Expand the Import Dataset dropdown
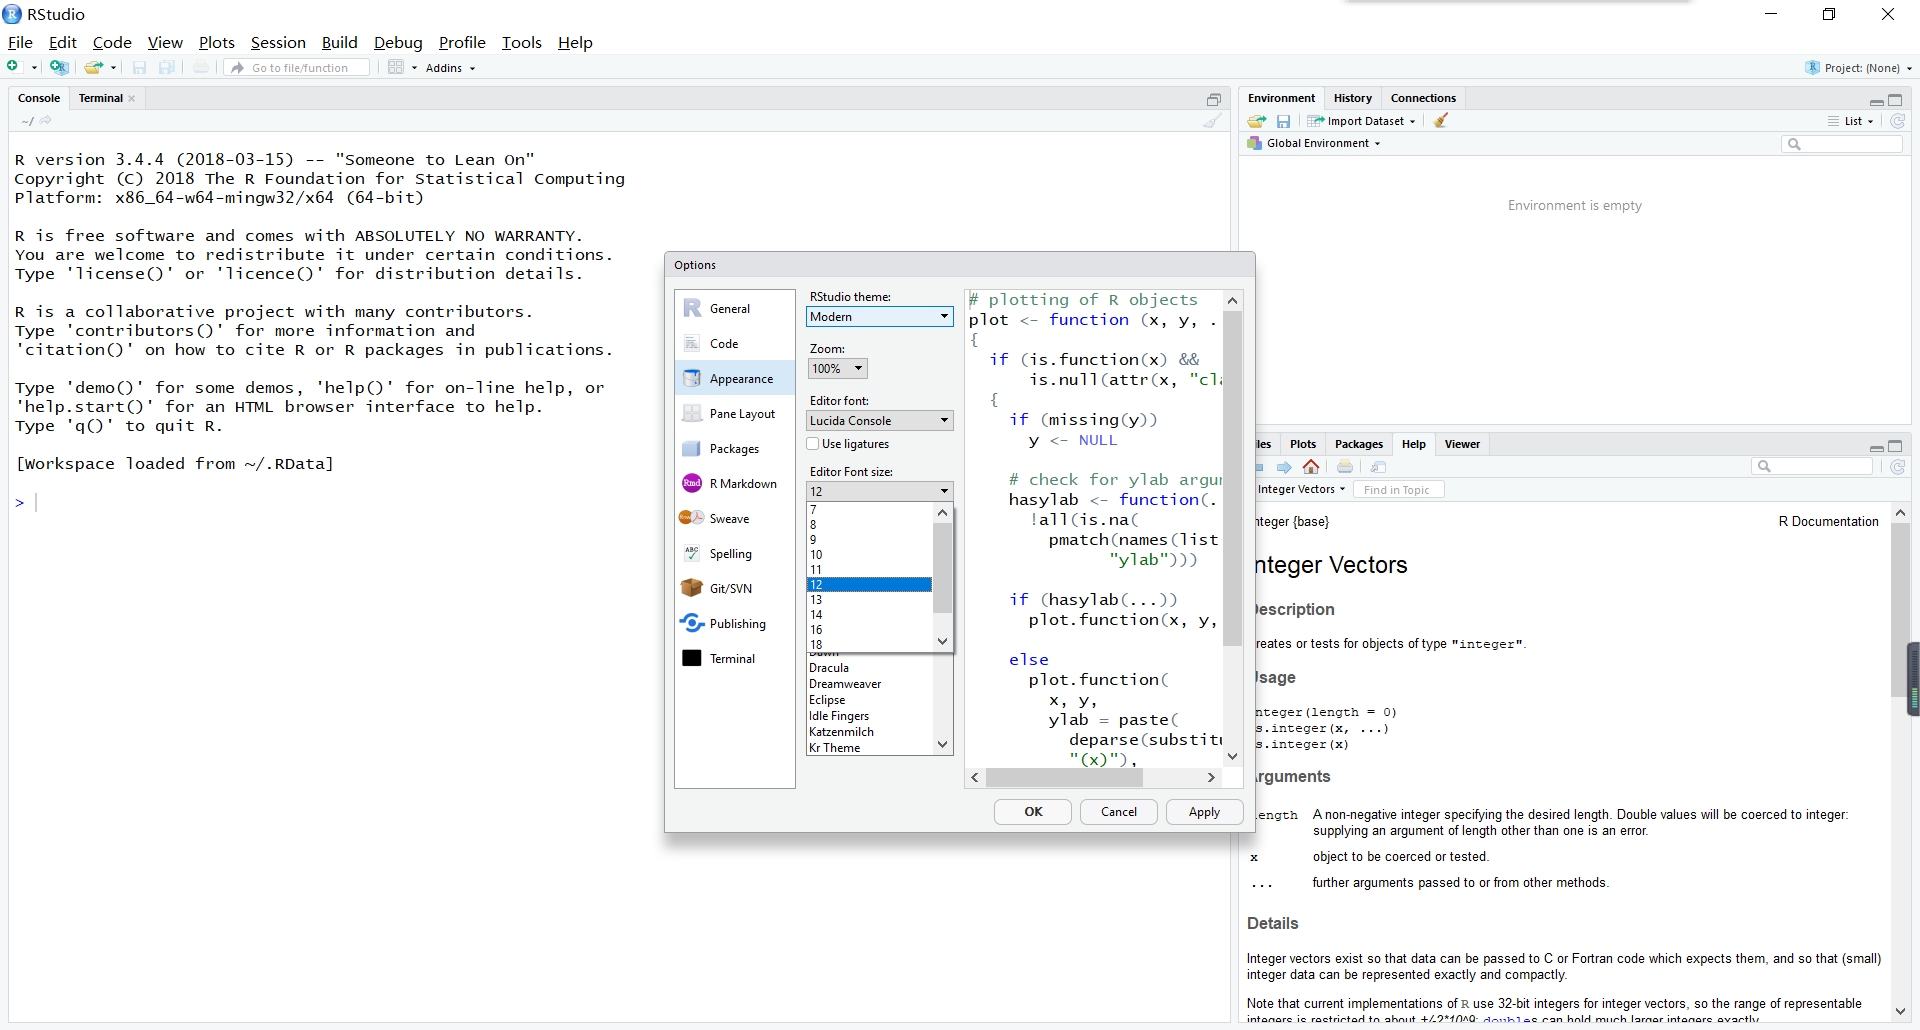Viewport: 1920px width, 1030px height. (x=1362, y=121)
